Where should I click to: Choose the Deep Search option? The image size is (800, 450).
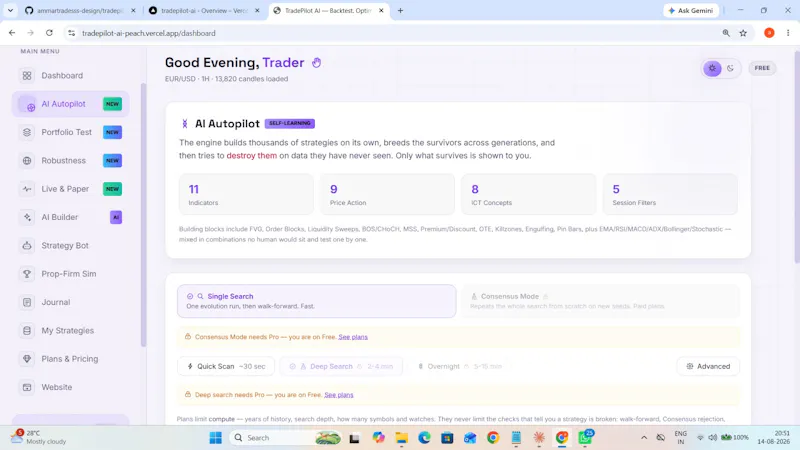point(341,366)
